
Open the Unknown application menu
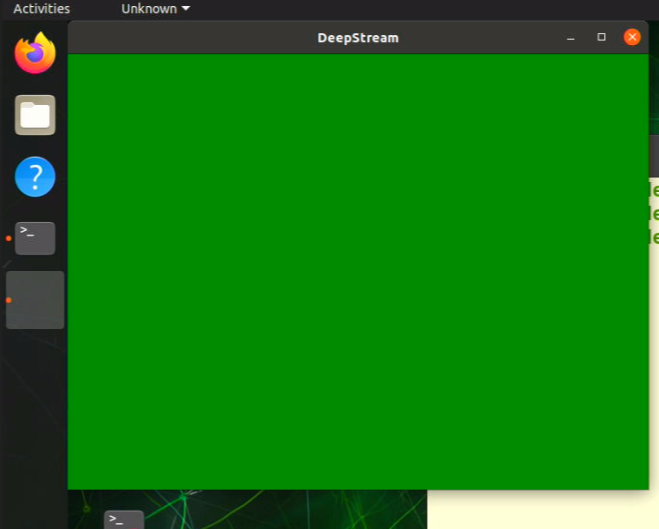click(156, 8)
